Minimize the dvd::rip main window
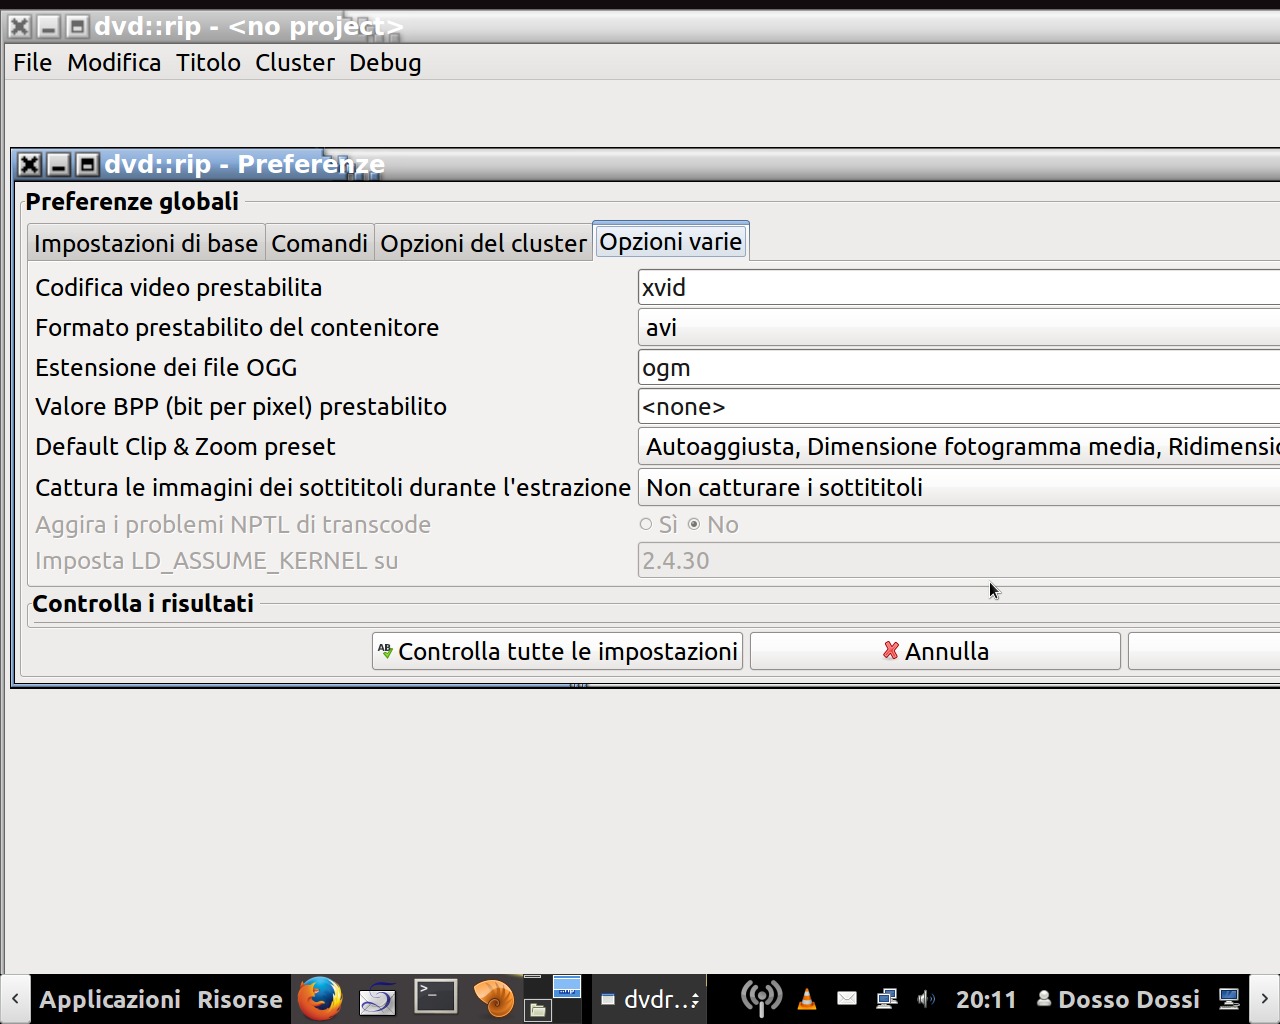1280x1024 pixels. [48, 27]
